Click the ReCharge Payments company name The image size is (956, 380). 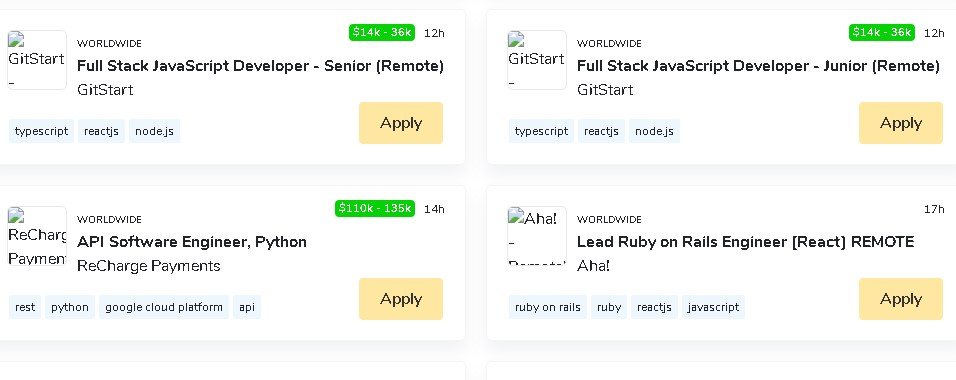tap(149, 266)
